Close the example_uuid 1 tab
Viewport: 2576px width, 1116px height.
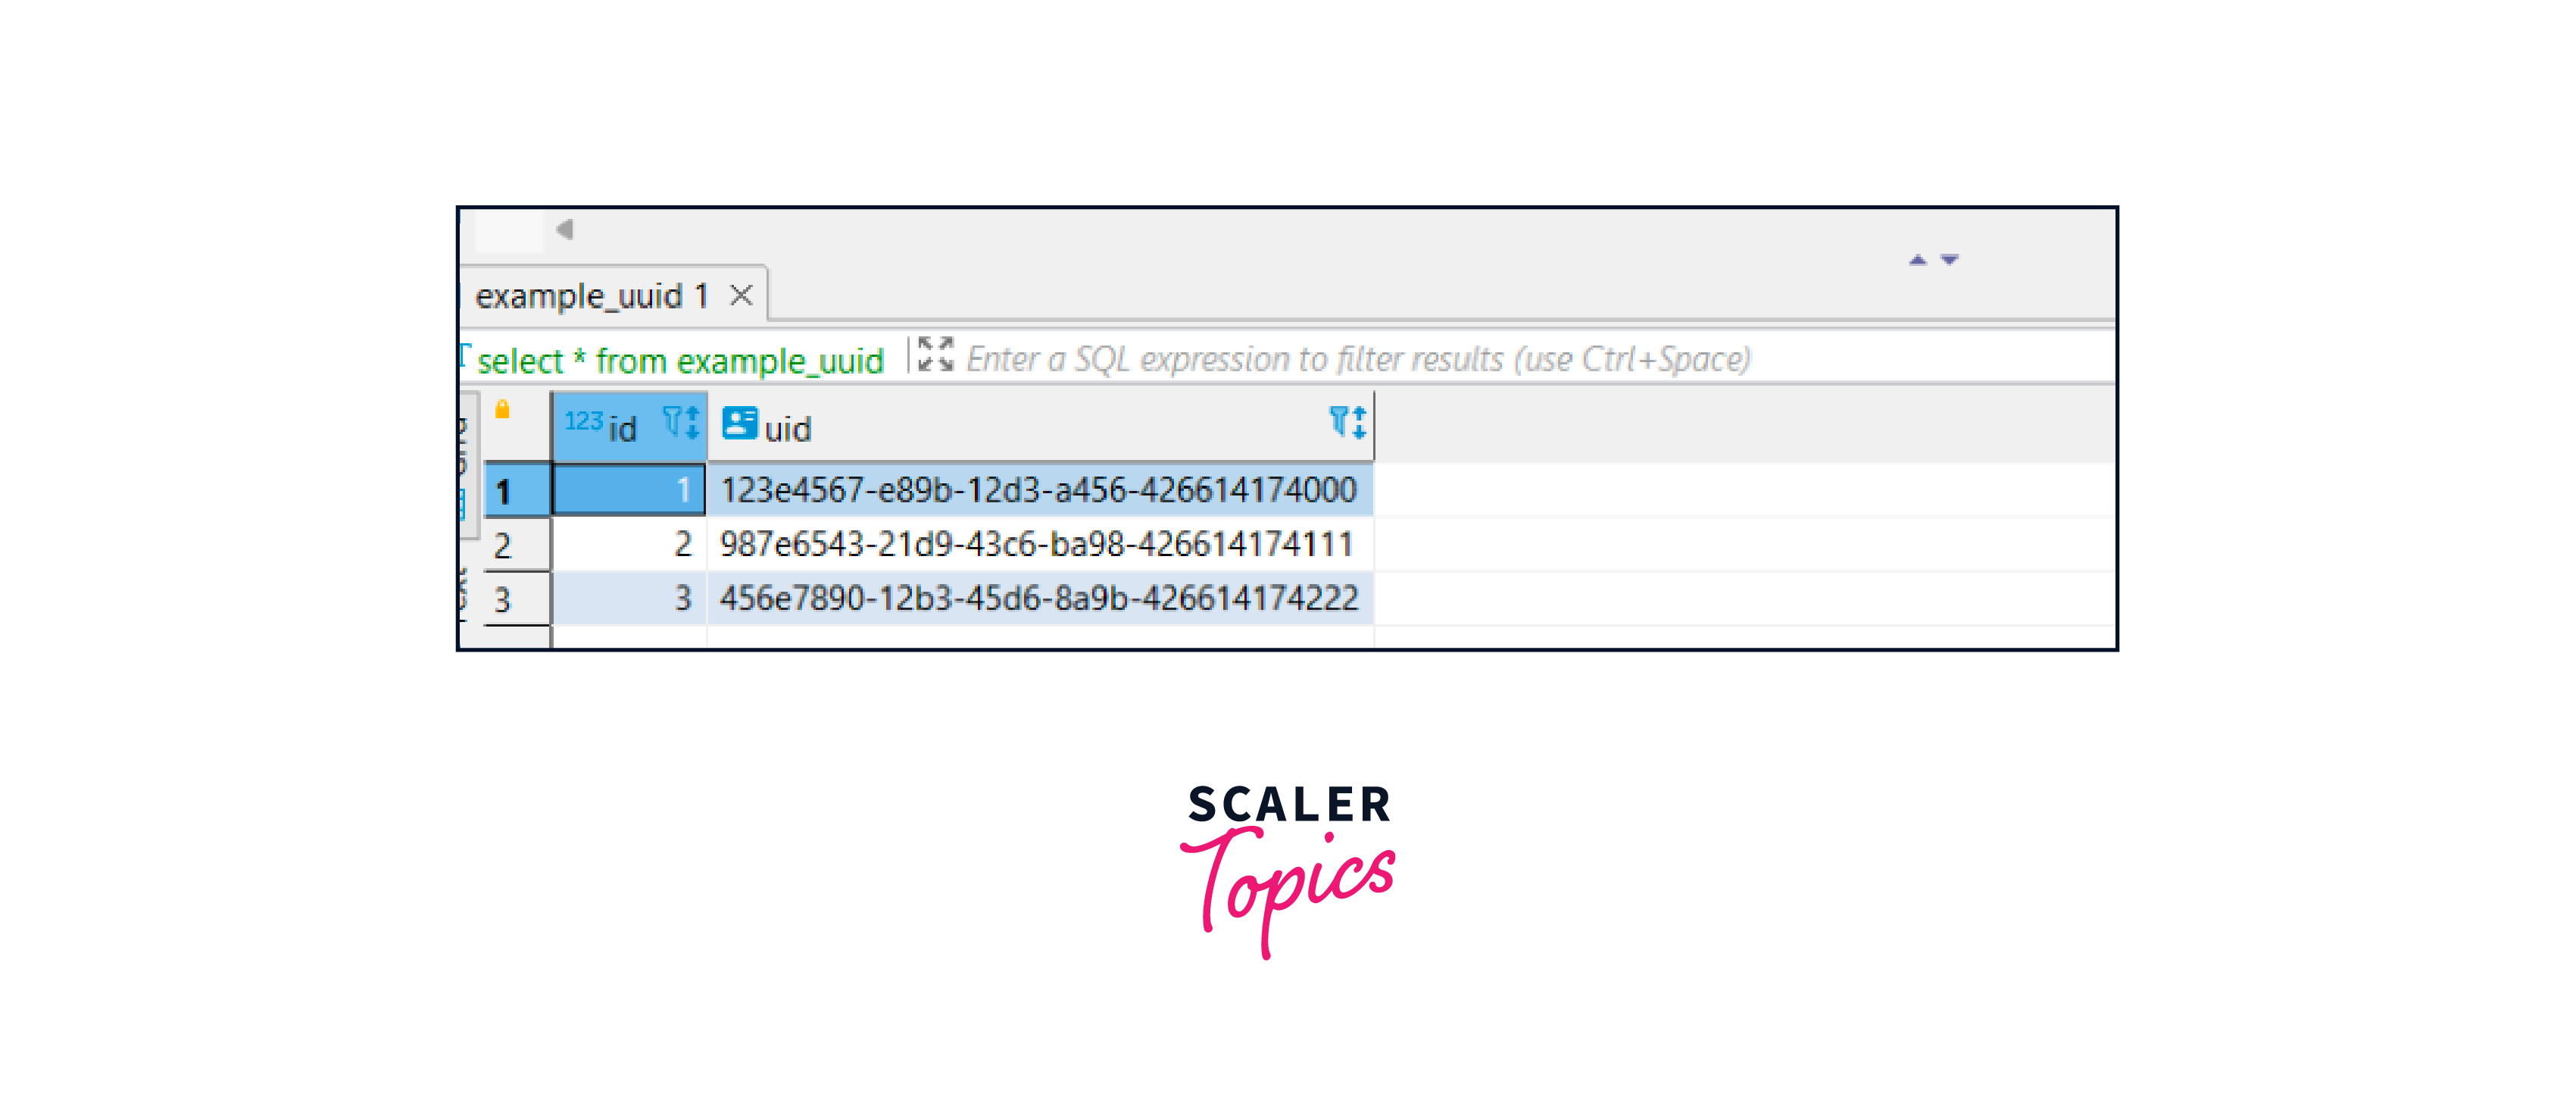click(x=741, y=295)
